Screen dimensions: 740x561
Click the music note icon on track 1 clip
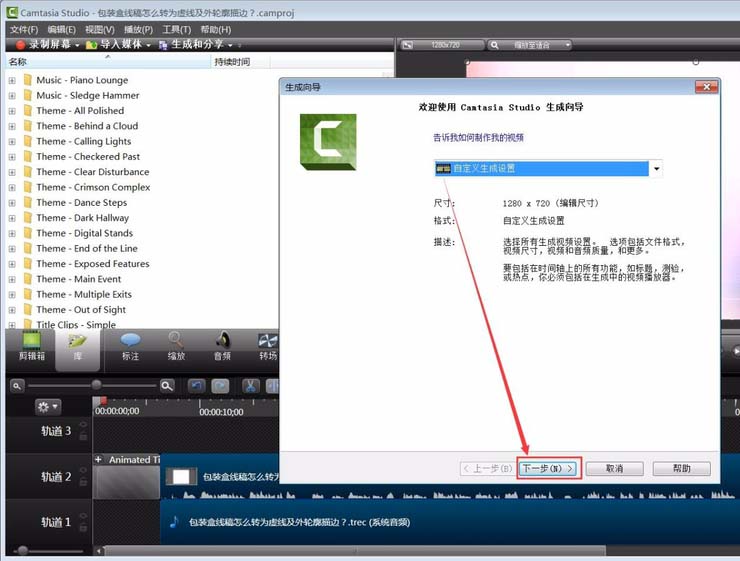coord(174,522)
